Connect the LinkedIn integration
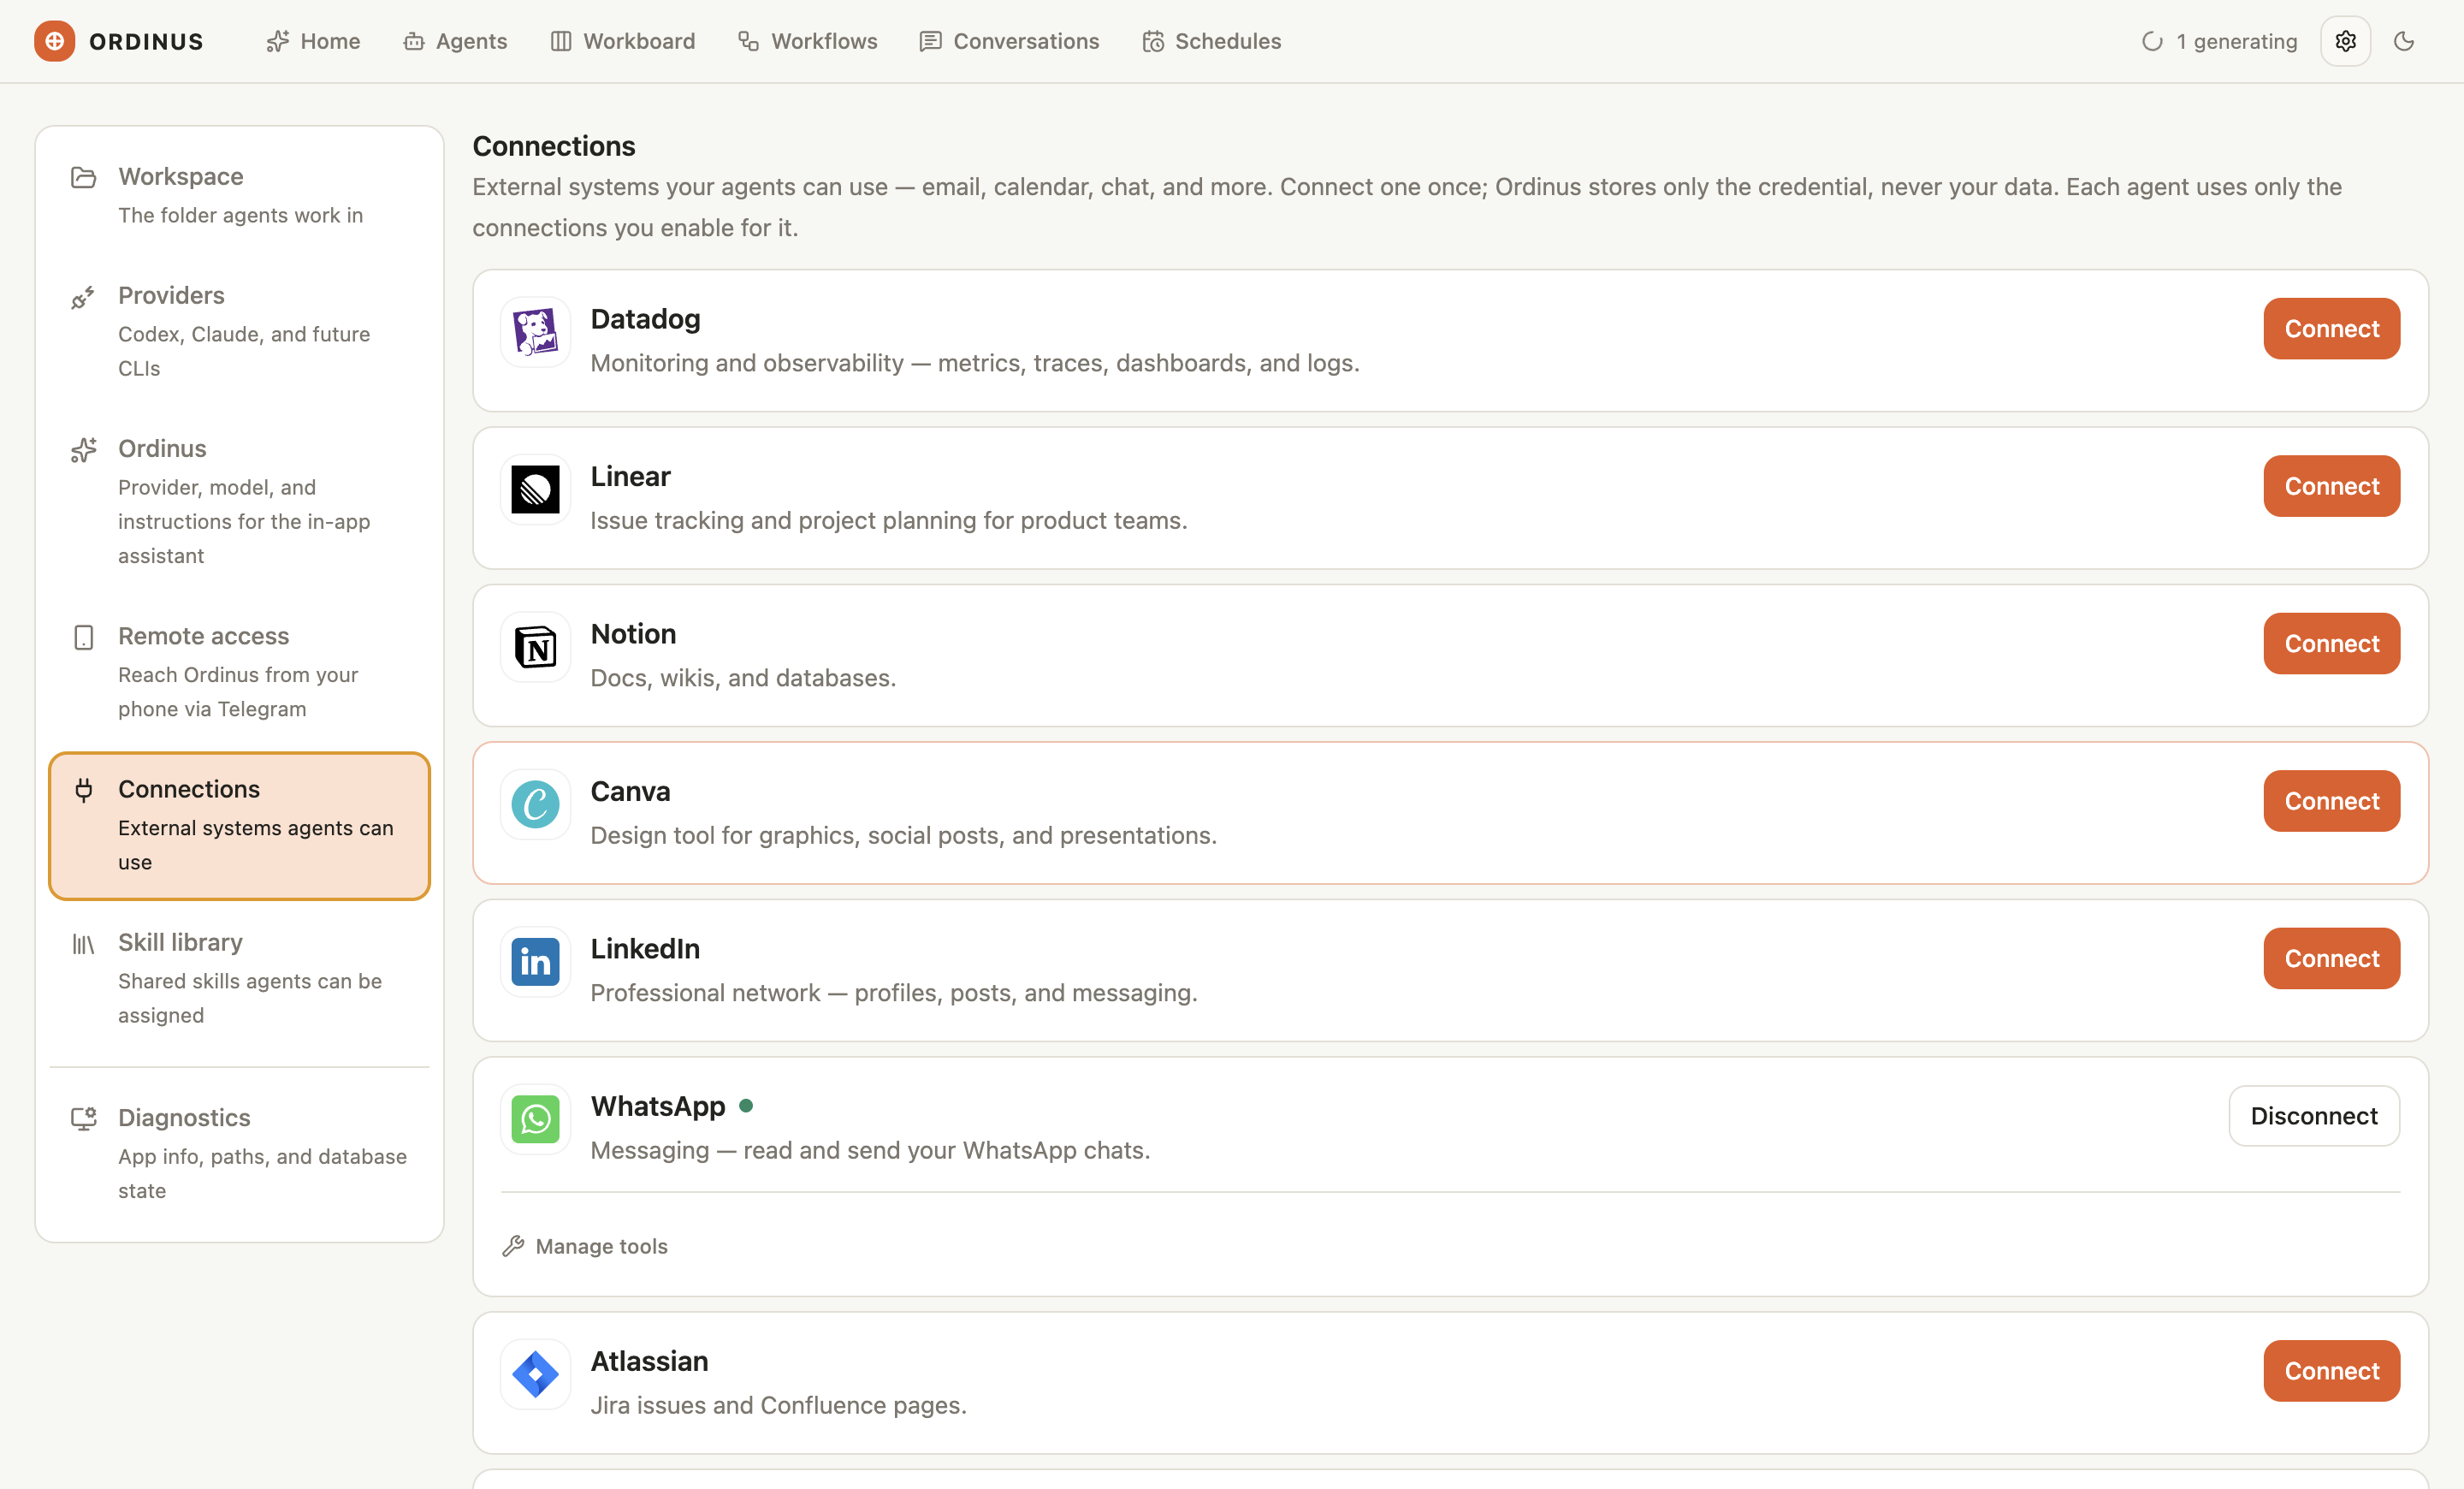 point(2331,959)
